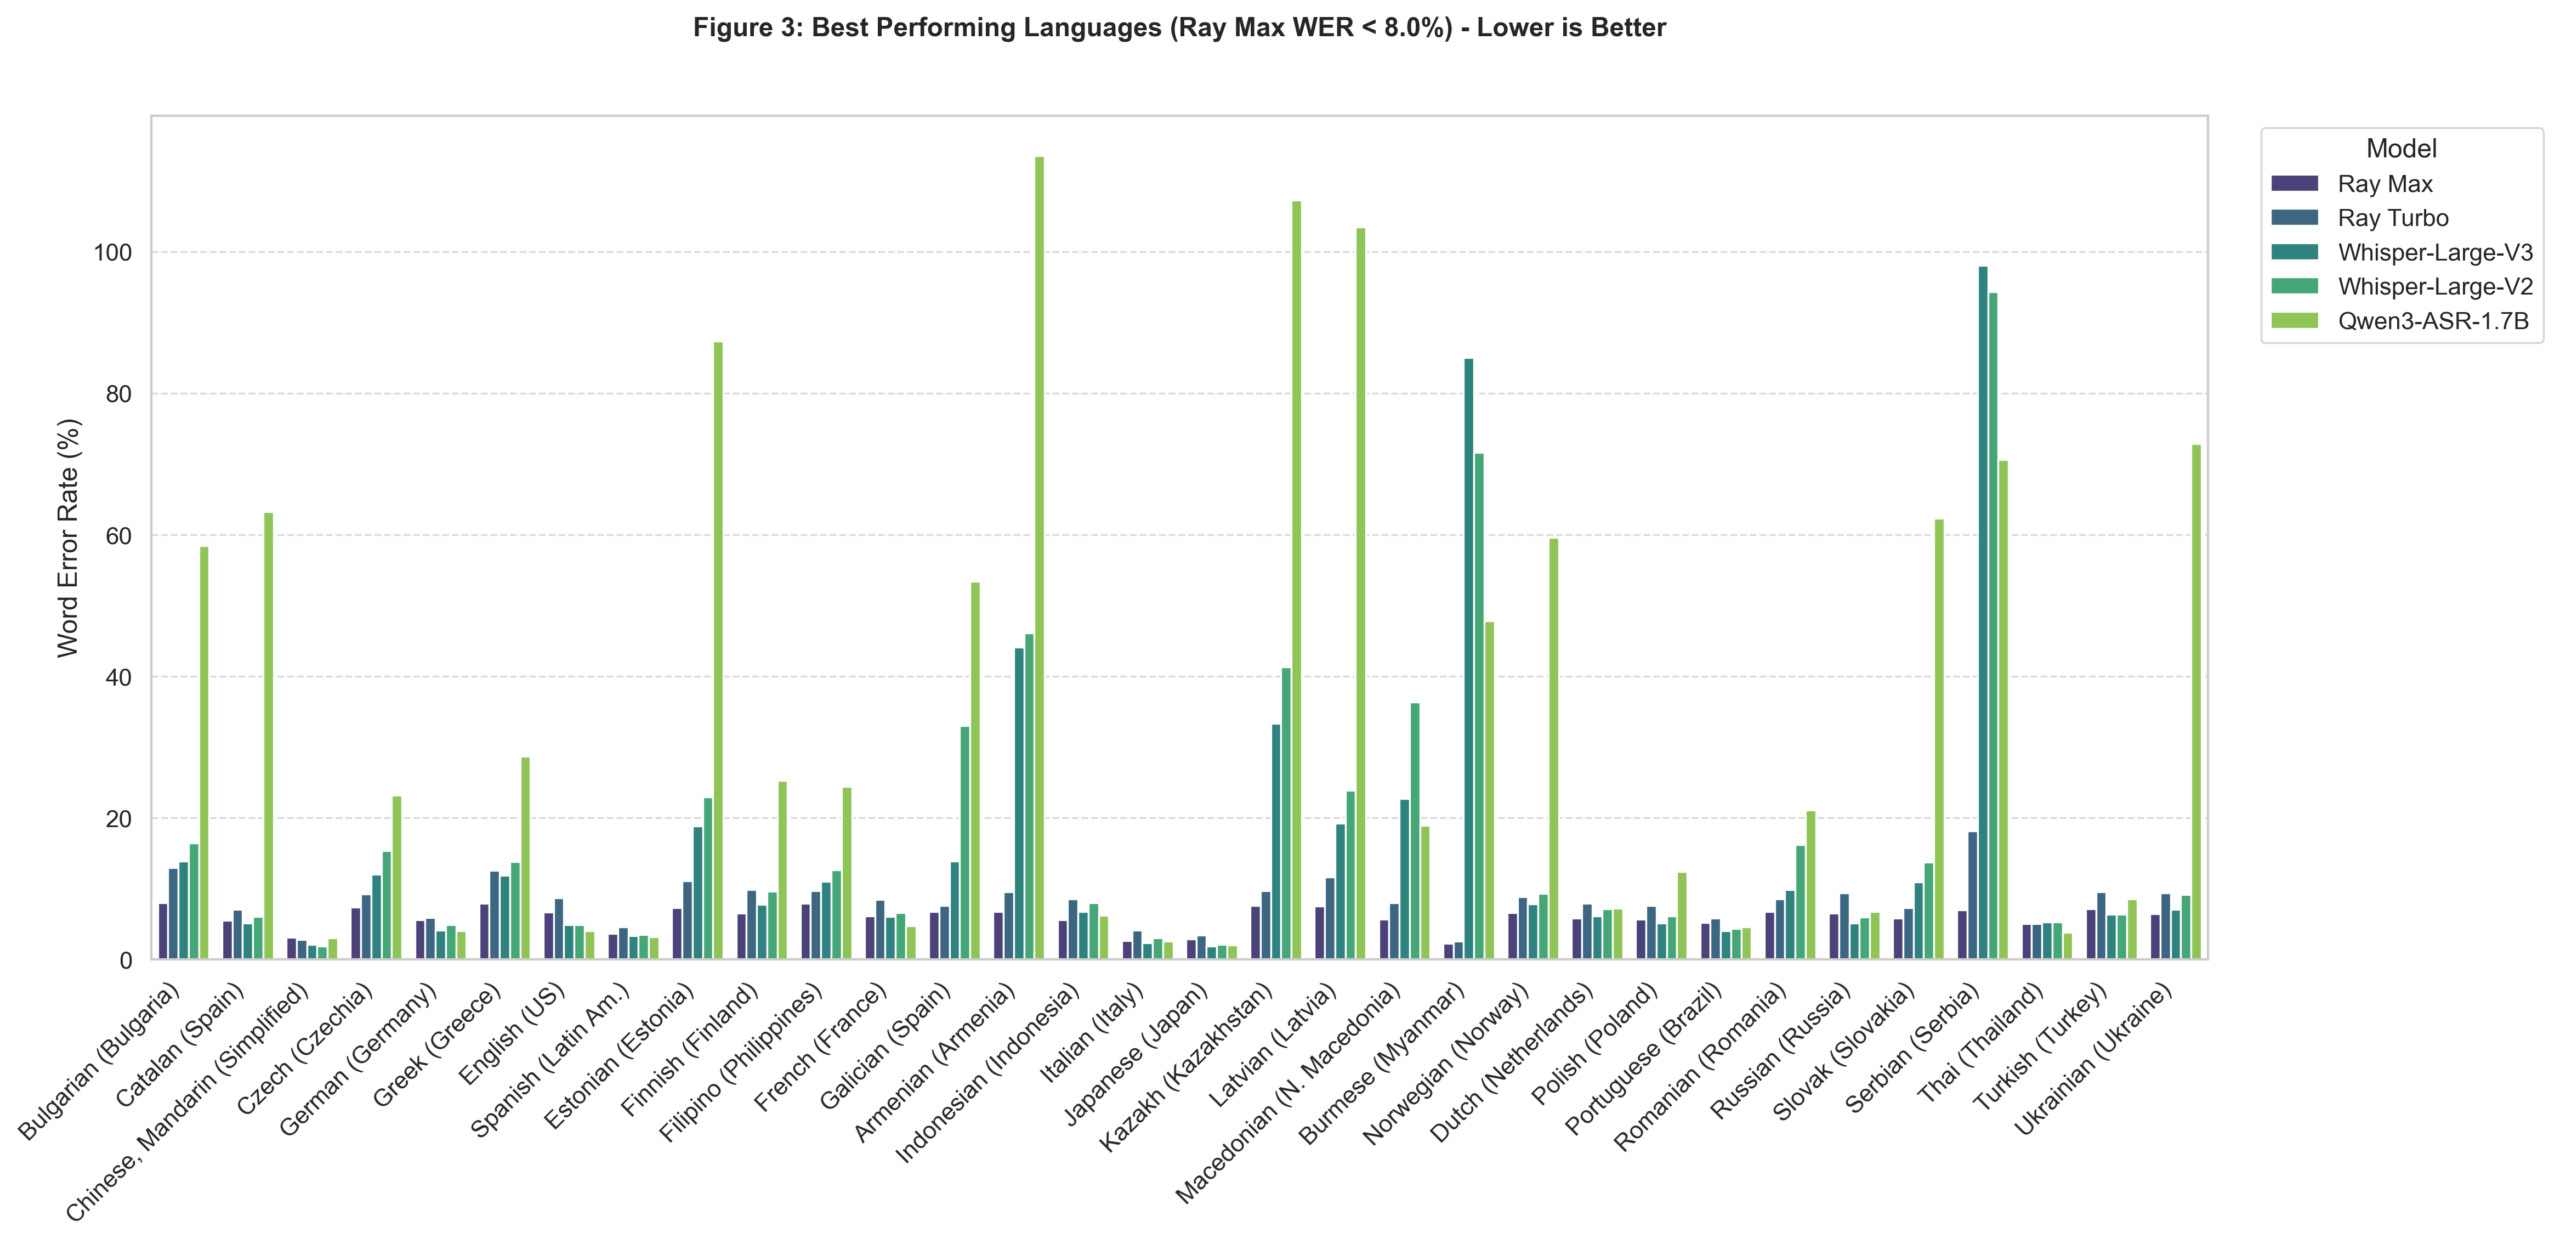This screenshot has height=1244, width=2560.
Task: Click the Model legend title
Action: click(x=2400, y=149)
